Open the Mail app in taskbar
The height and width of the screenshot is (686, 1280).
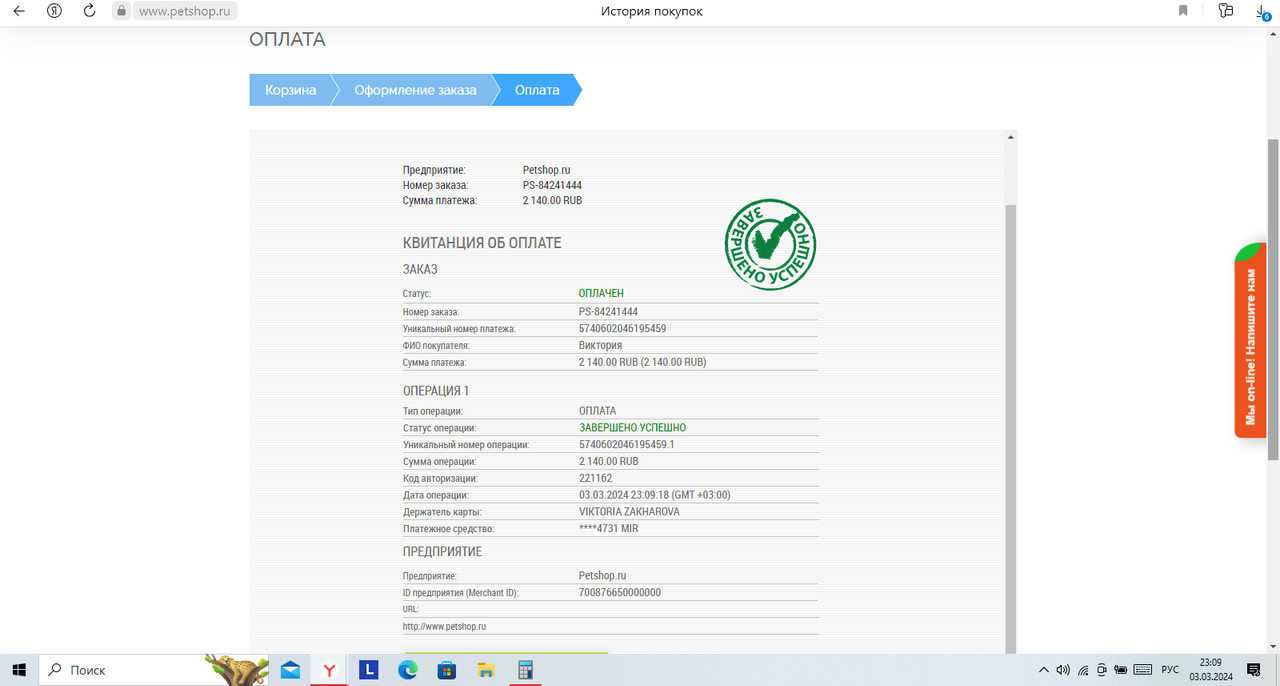click(x=290, y=670)
